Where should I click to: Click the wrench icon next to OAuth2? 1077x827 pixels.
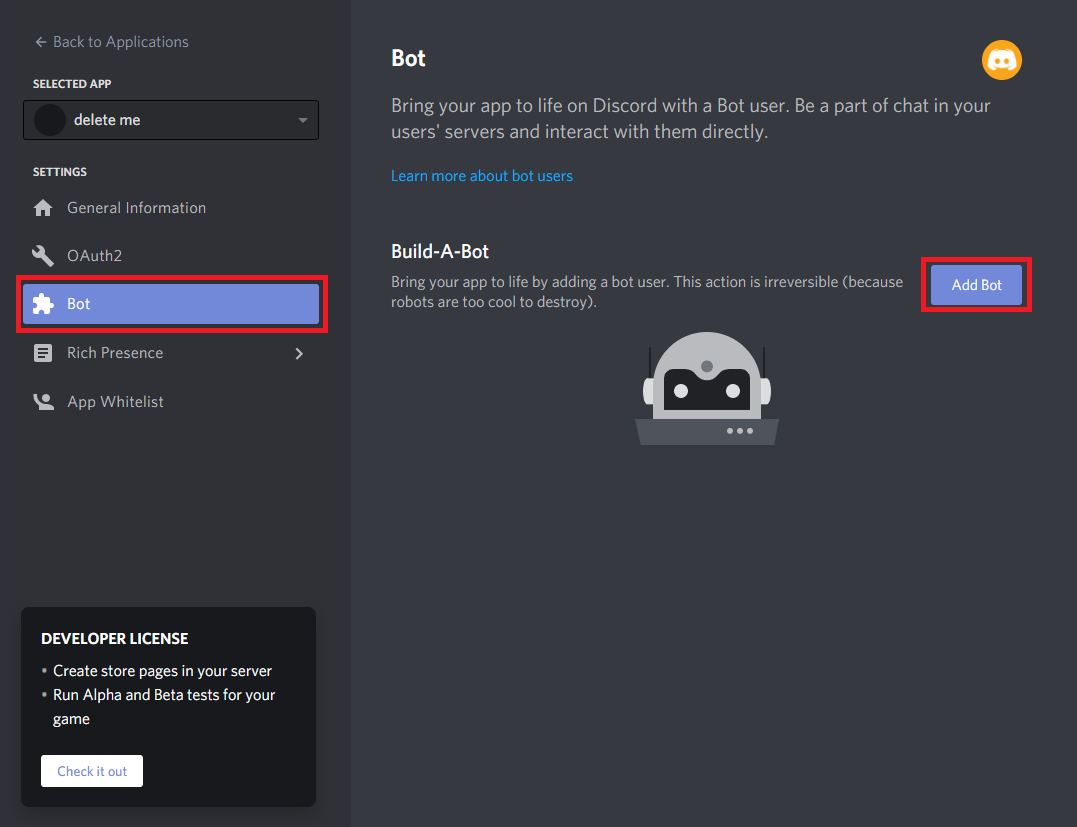tap(43, 255)
